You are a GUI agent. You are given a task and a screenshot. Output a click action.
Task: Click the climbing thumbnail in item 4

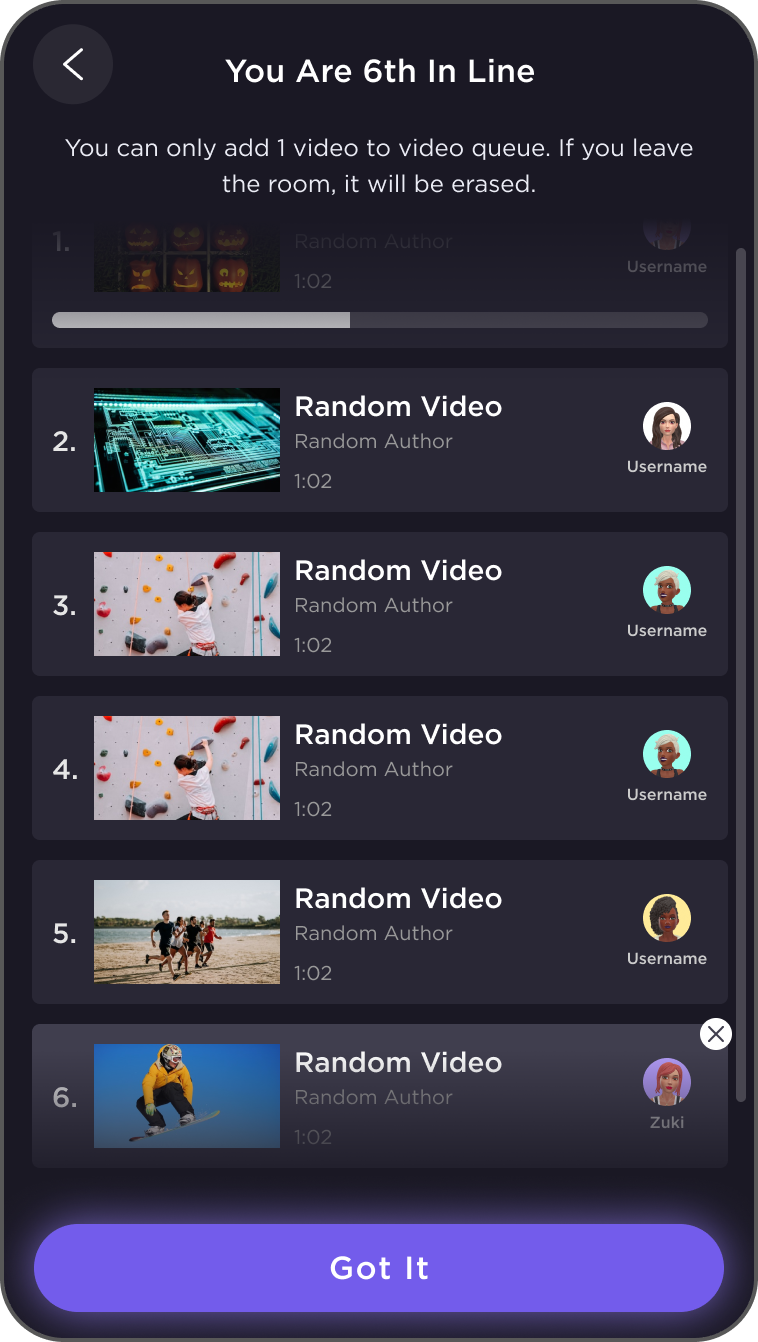pyautogui.click(x=187, y=768)
